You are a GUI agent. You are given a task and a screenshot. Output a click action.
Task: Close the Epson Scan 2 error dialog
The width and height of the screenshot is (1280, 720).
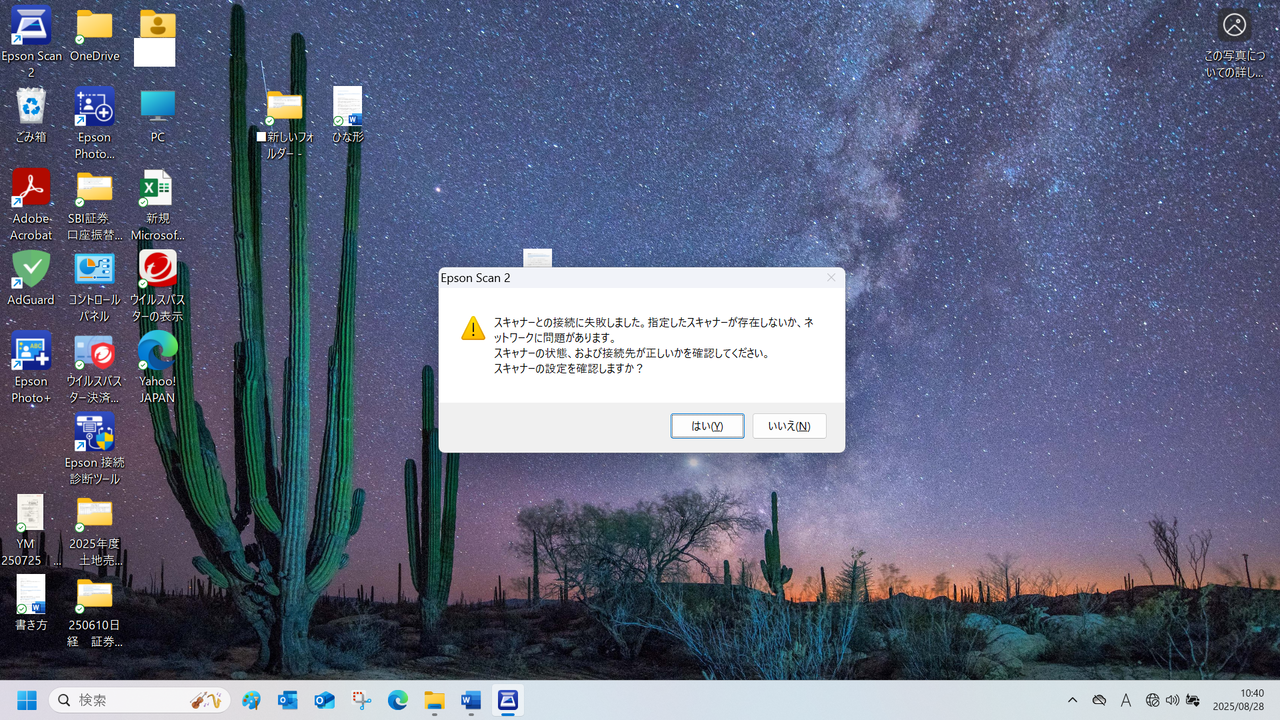pyautogui.click(x=831, y=278)
